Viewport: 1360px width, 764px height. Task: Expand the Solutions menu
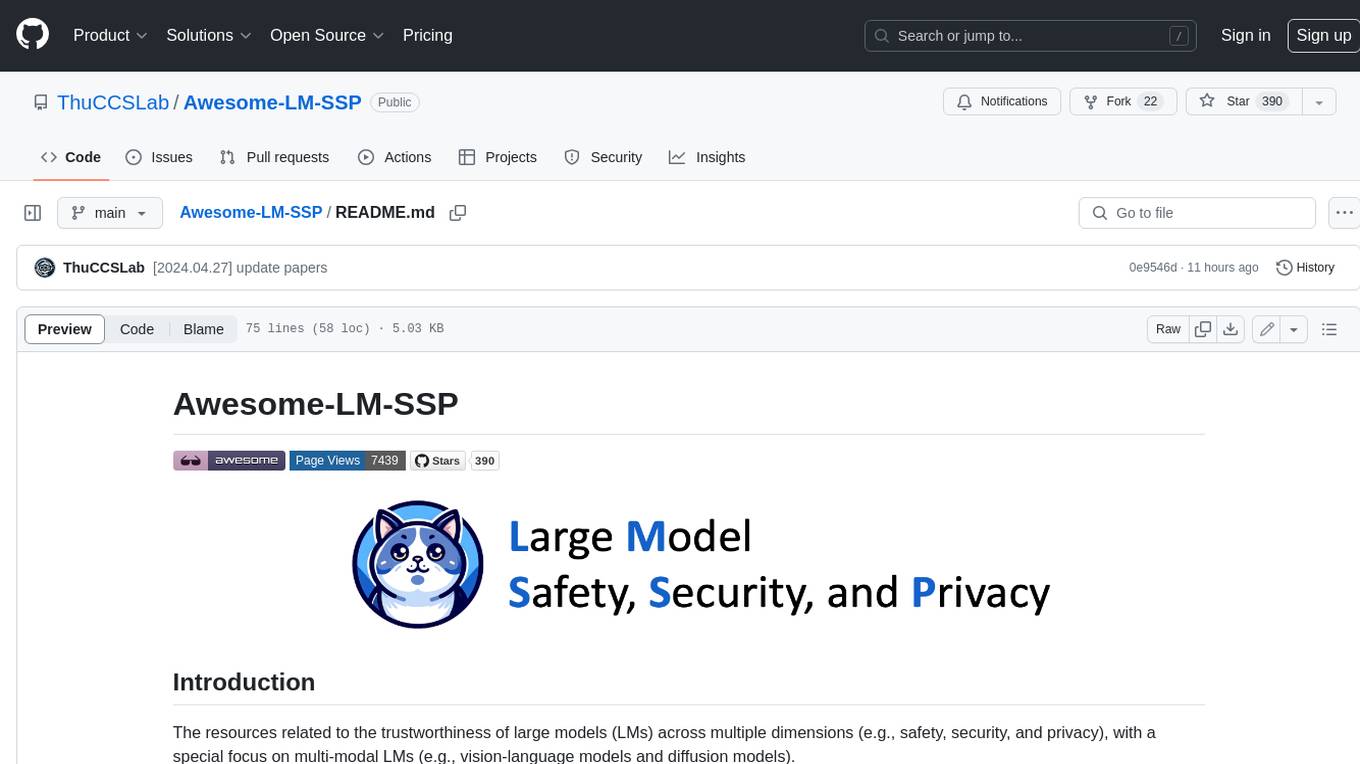click(x=209, y=35)
